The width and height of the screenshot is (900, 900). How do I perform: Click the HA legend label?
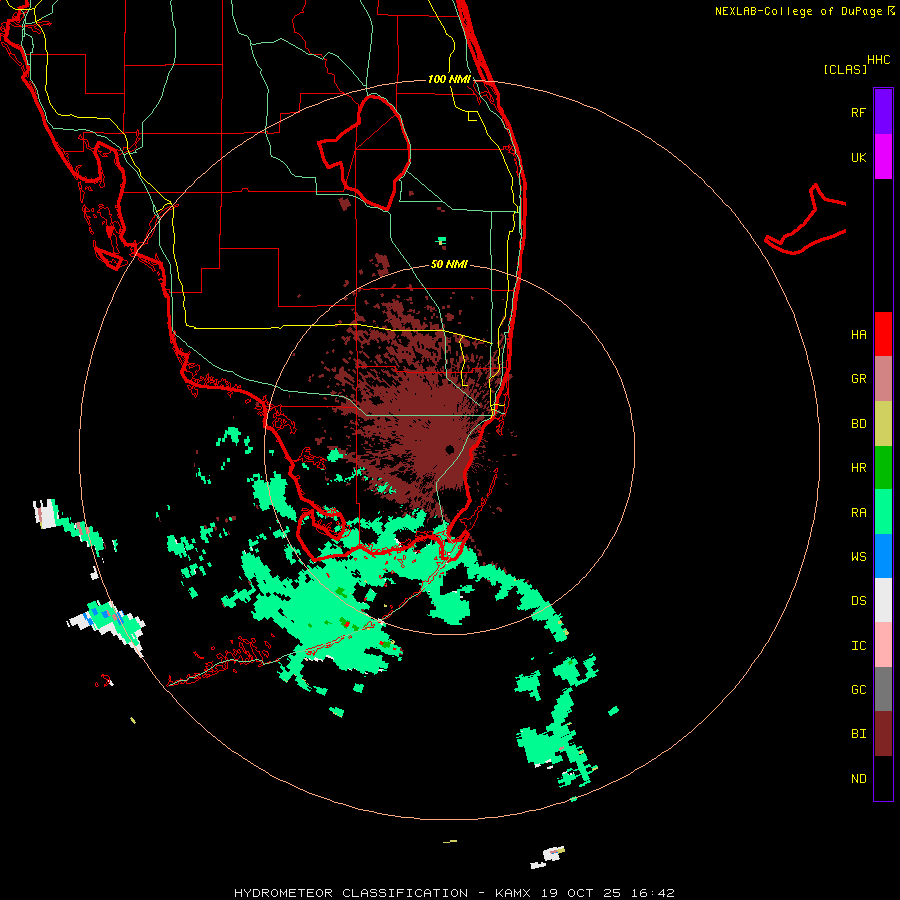(858, 335)
